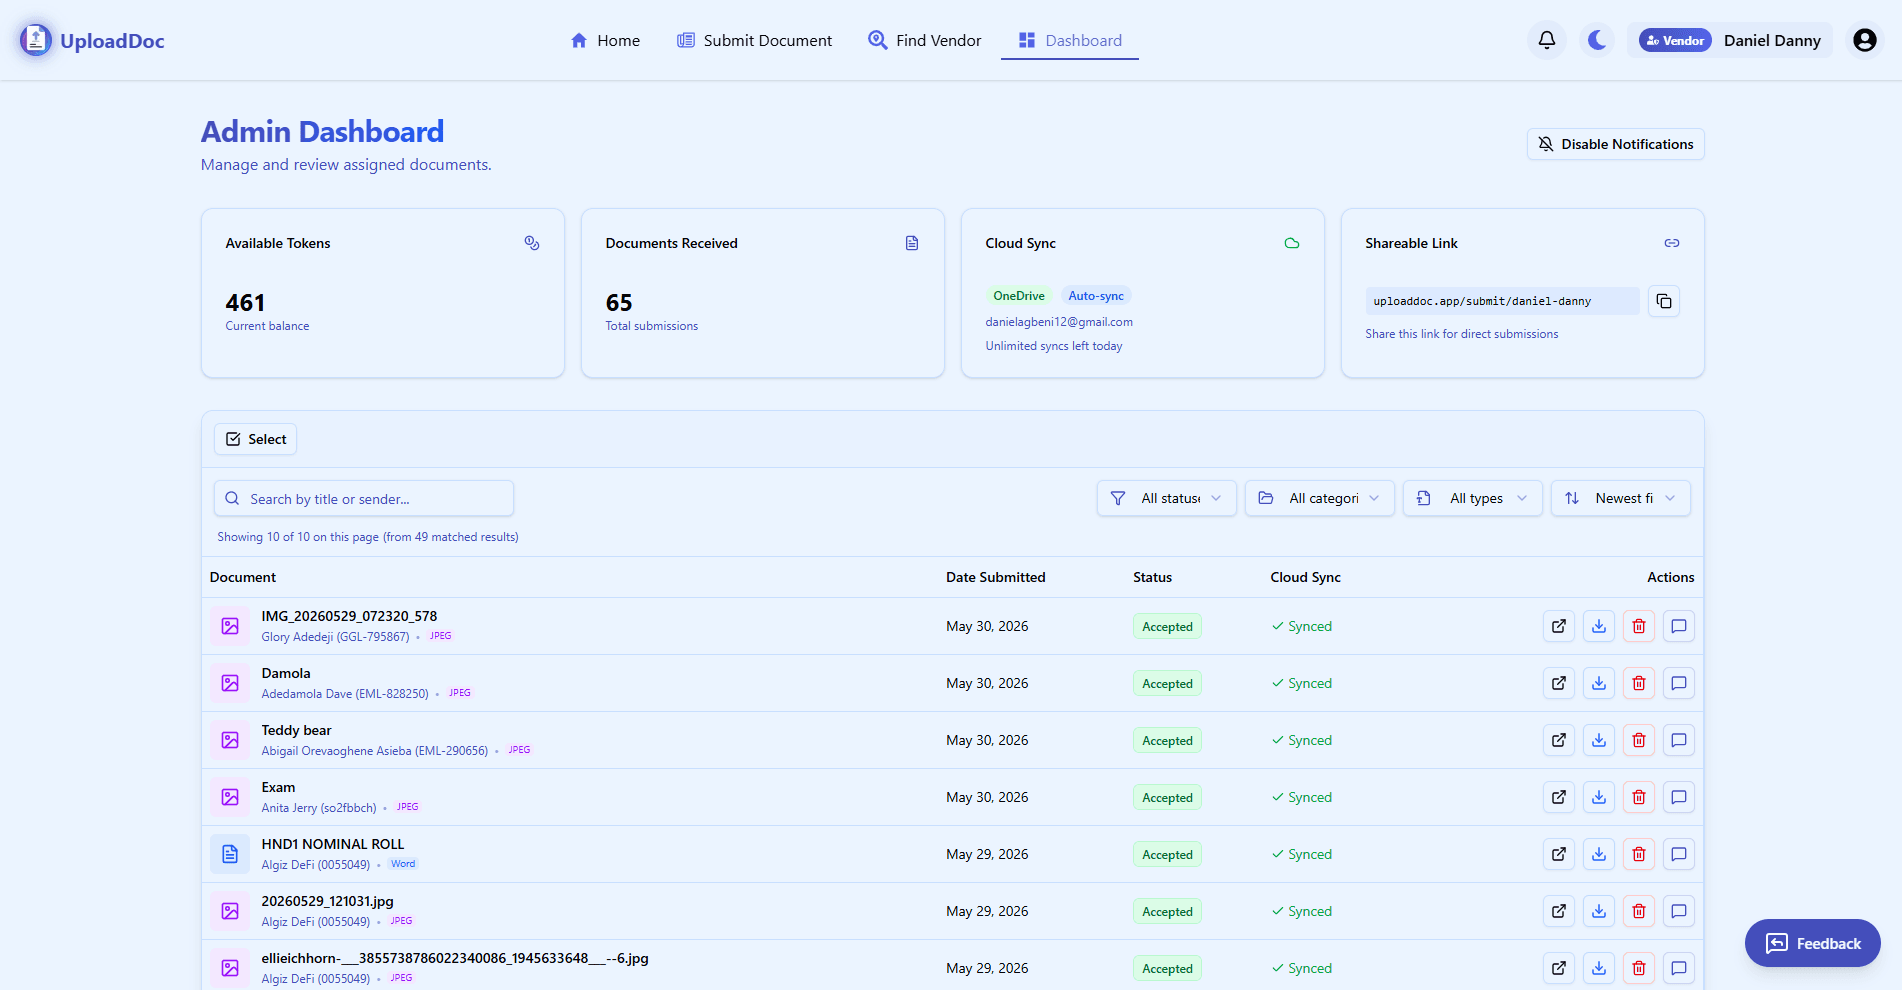This screenshot has width=1902, height=990.
Task: Click the Vendor role badge
Action: point(1675,40)
